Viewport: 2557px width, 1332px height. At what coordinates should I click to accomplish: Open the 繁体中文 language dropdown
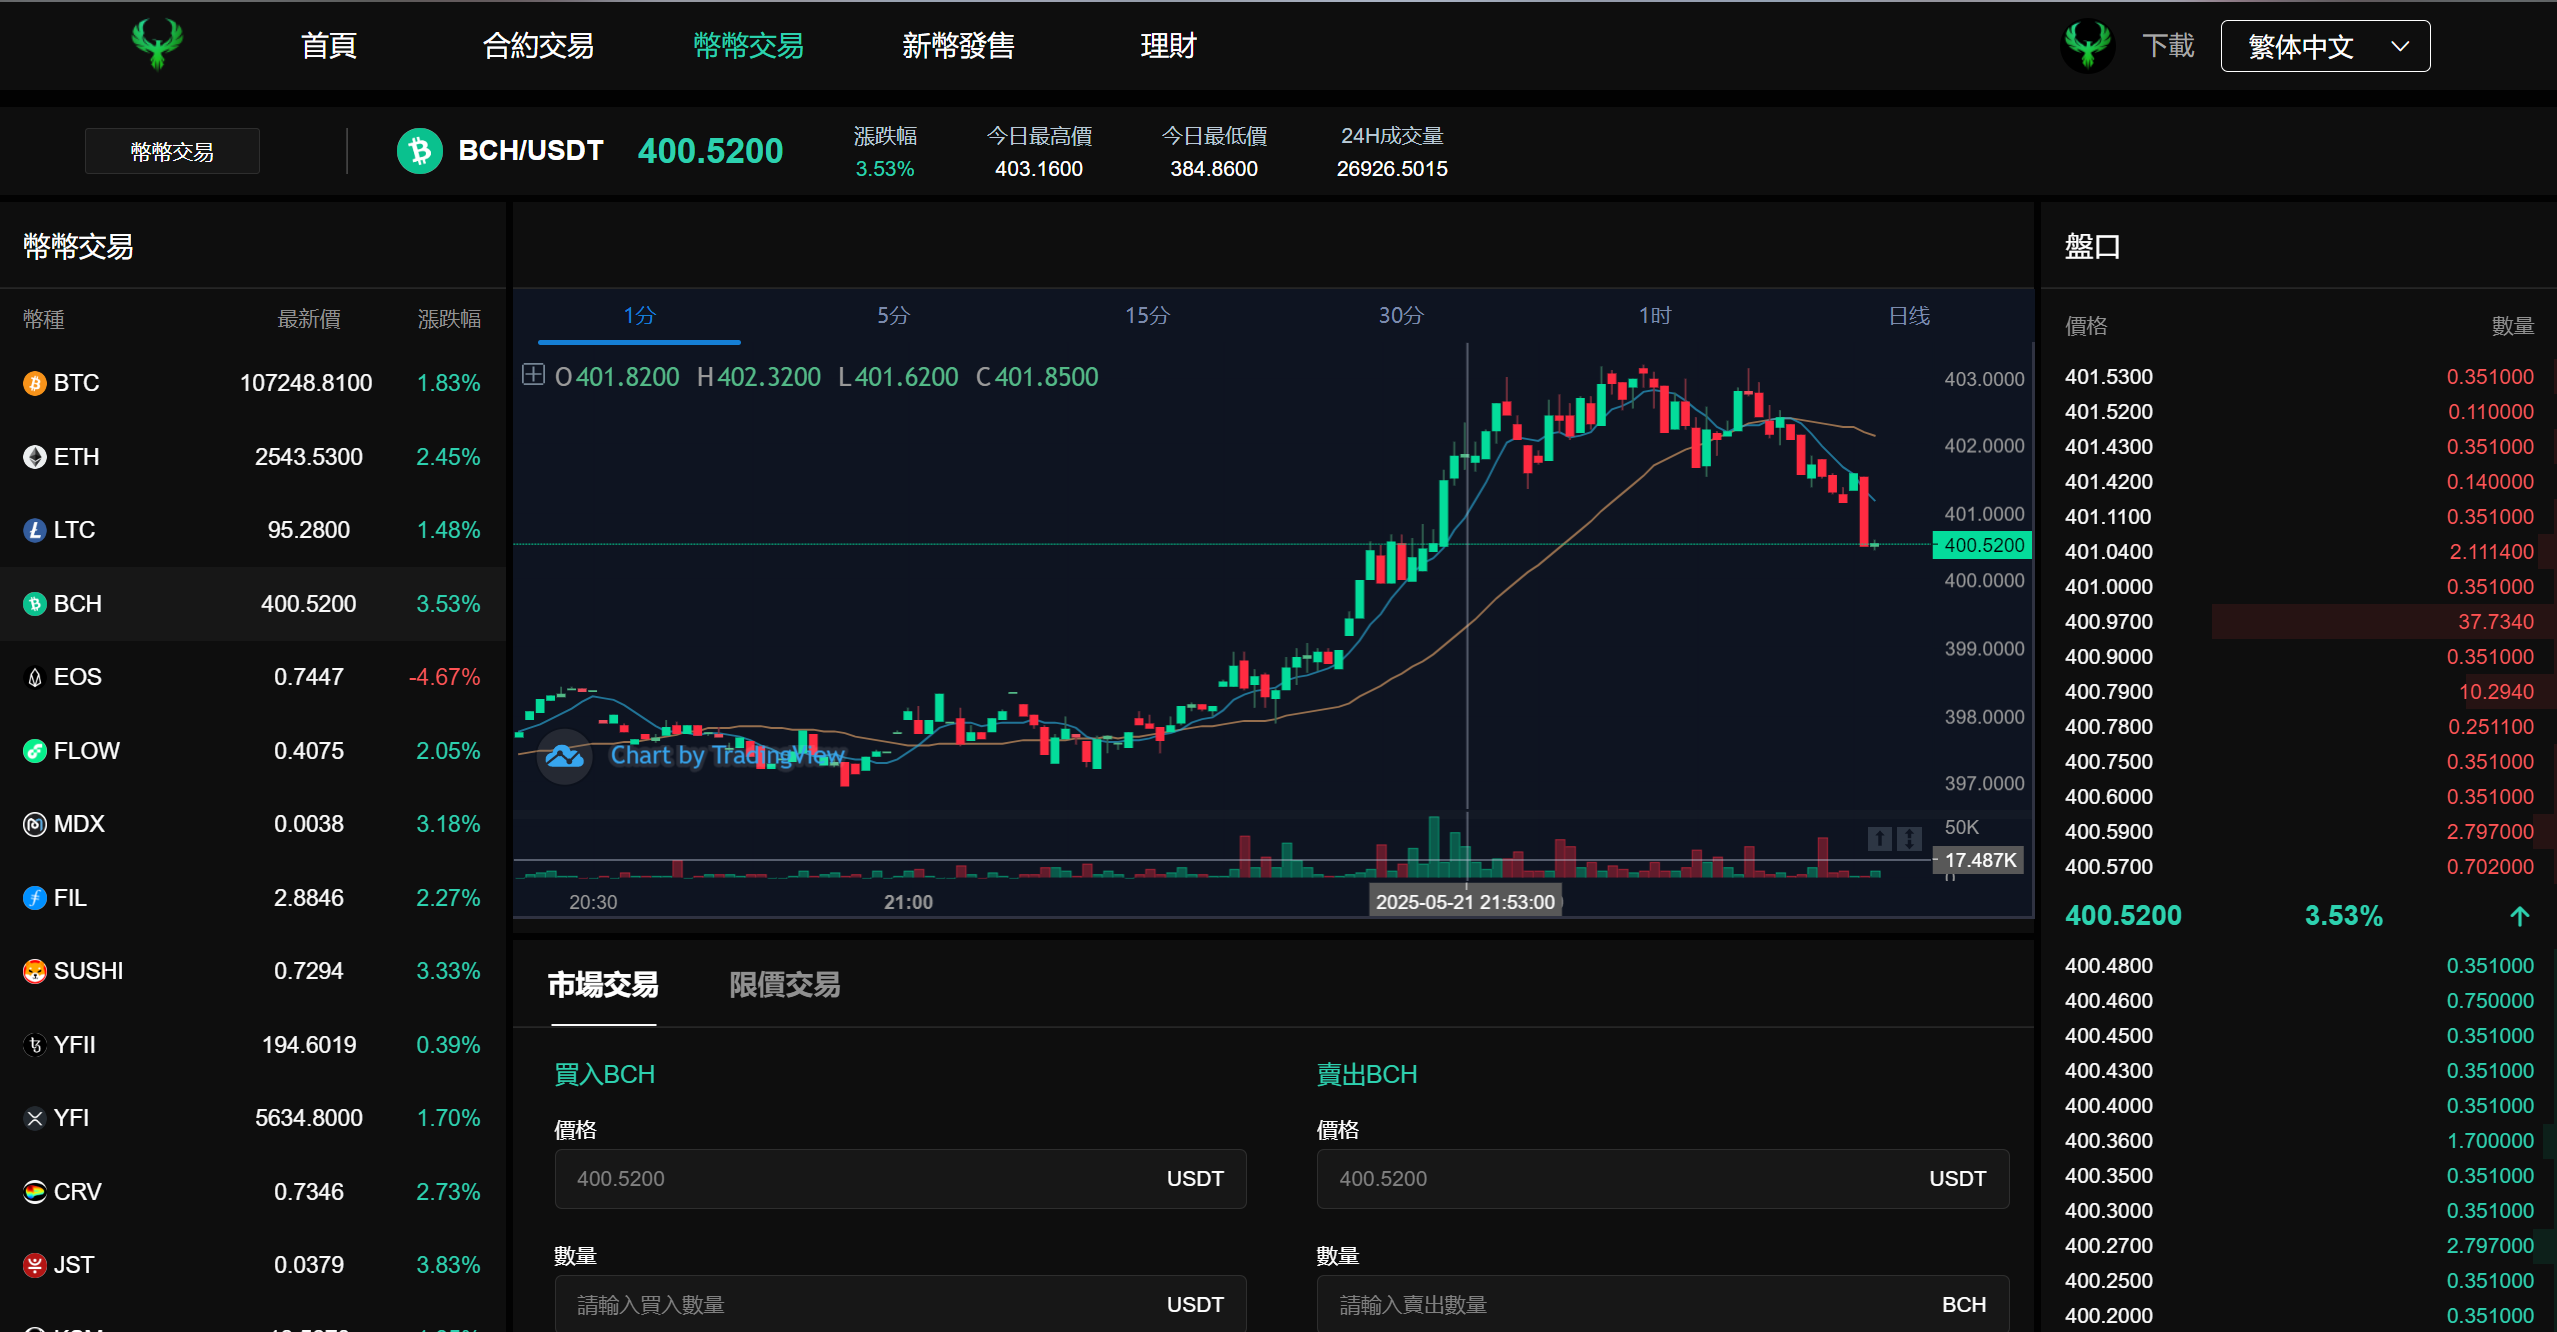[2323, 45]
